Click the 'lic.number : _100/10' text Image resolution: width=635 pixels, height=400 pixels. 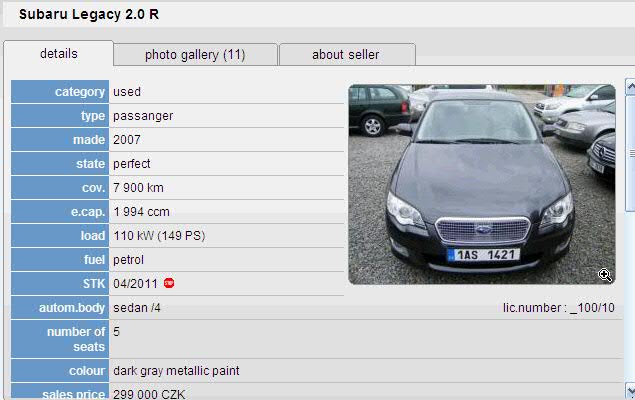[x=559, y=308]
